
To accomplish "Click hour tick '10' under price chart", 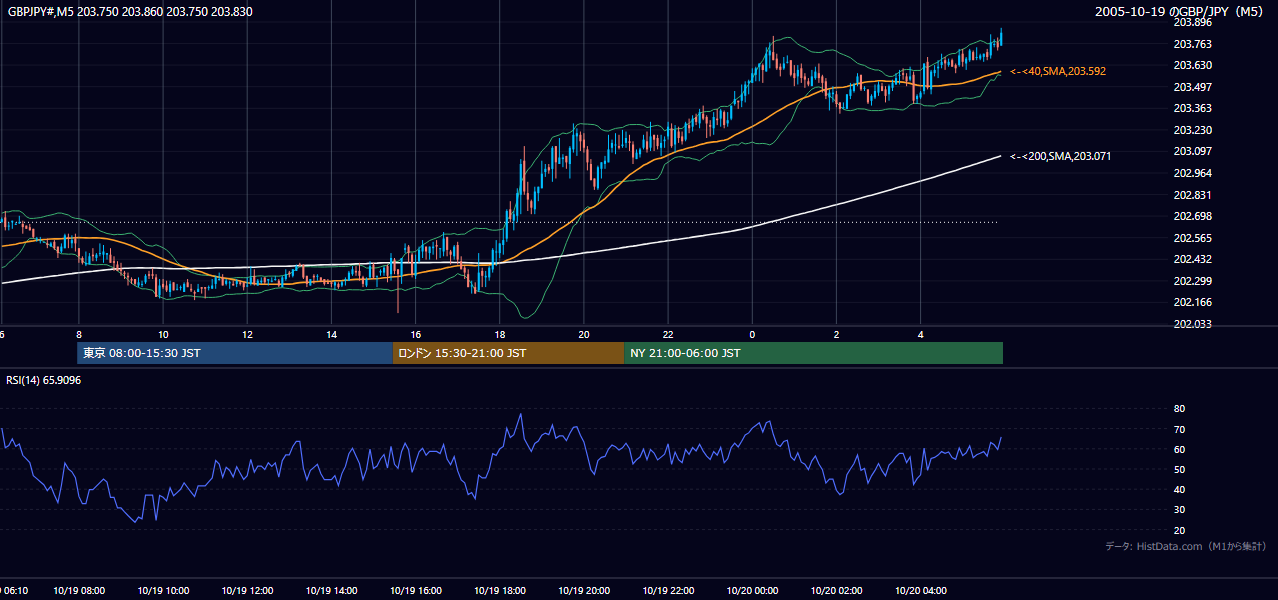I will (162, 335).
